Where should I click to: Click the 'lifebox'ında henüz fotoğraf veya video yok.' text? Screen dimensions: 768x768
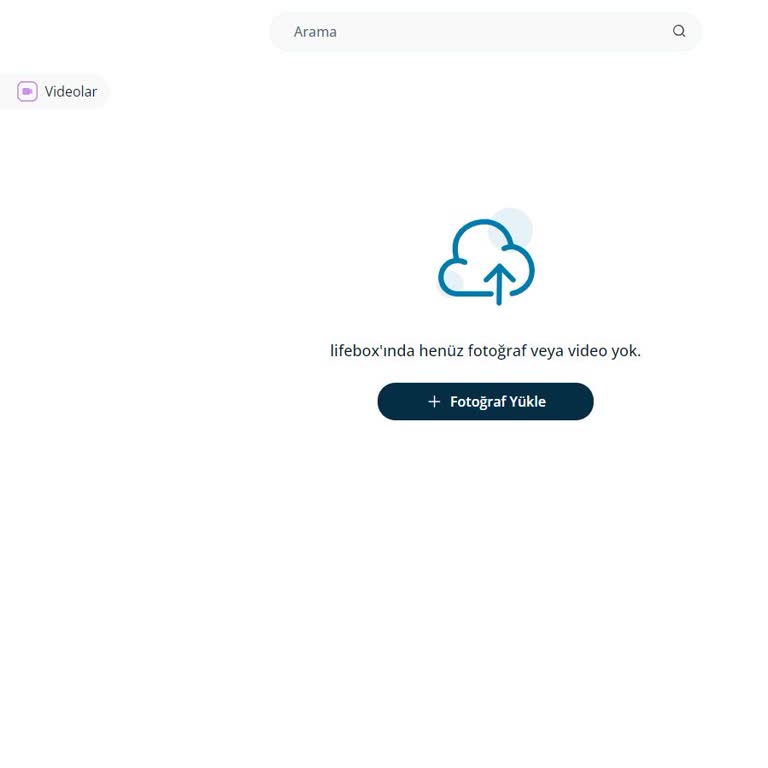pos(485,351)
